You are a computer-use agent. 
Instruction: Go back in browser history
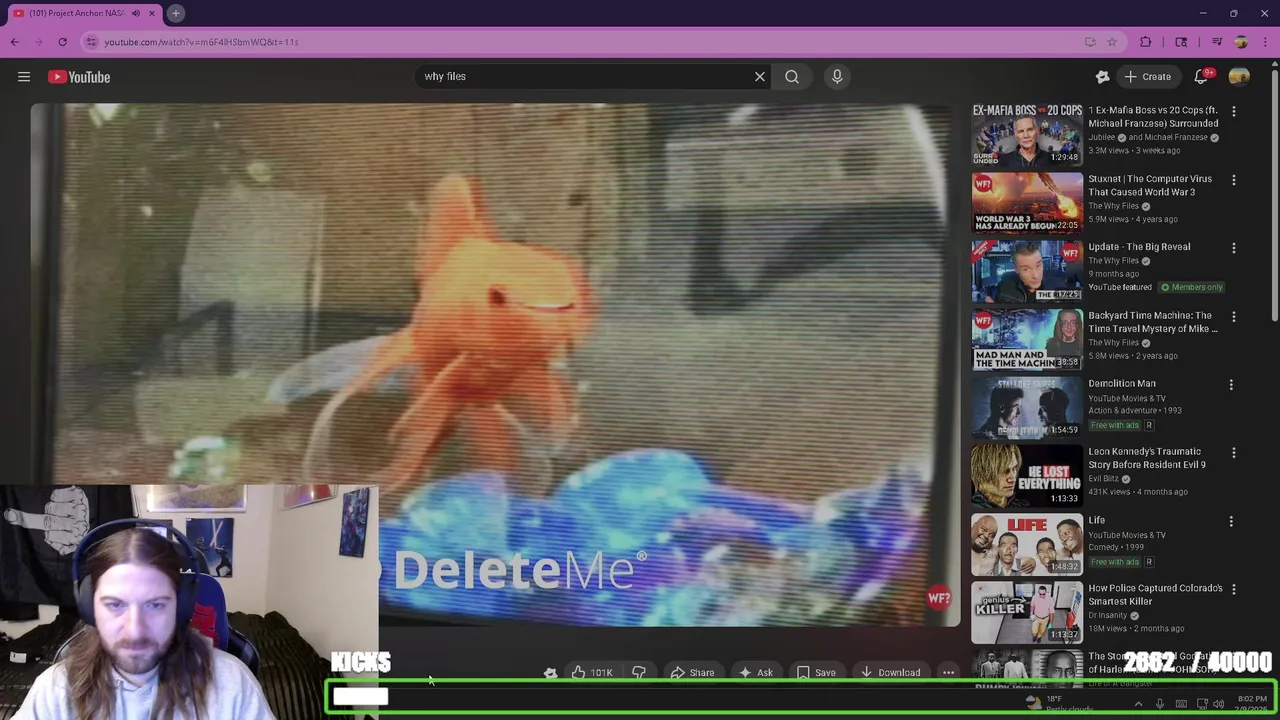[15, 42]
